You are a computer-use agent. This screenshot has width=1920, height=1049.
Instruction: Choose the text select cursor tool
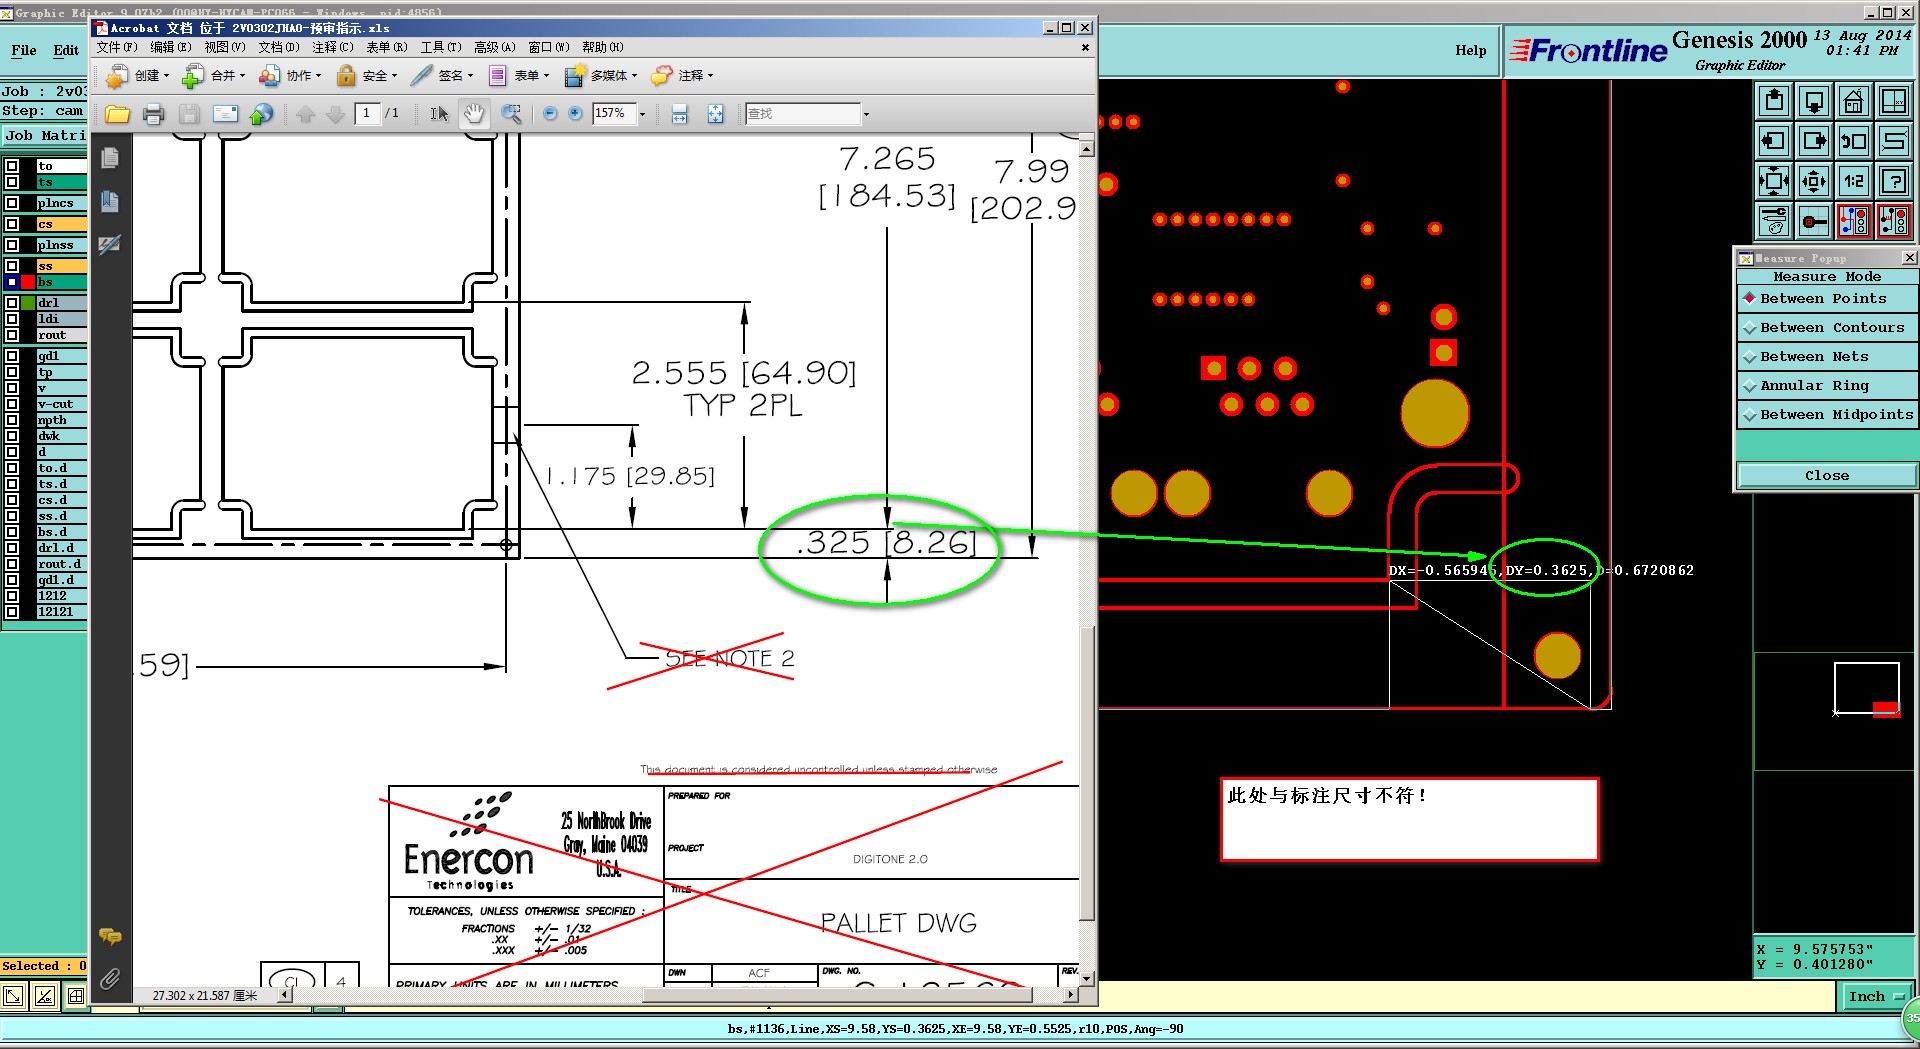[x=439, y=114]
